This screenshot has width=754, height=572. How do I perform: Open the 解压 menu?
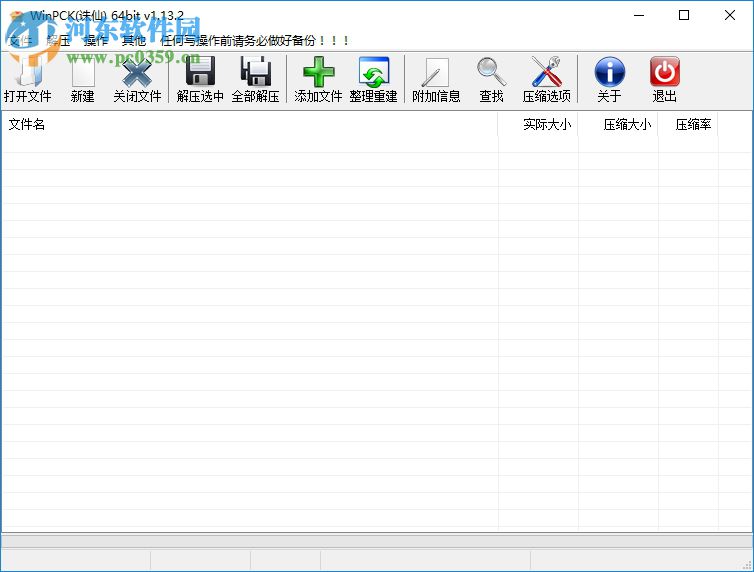point(59,41)
